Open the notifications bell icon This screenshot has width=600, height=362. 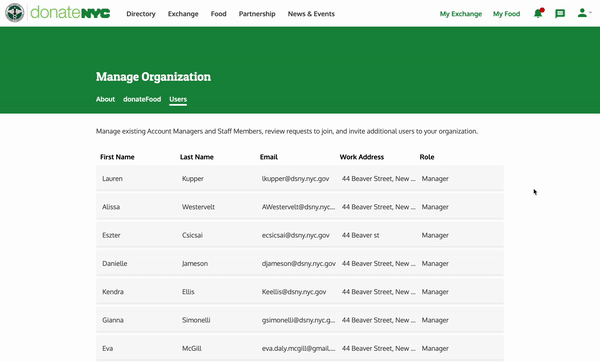[x=538, y=13]
